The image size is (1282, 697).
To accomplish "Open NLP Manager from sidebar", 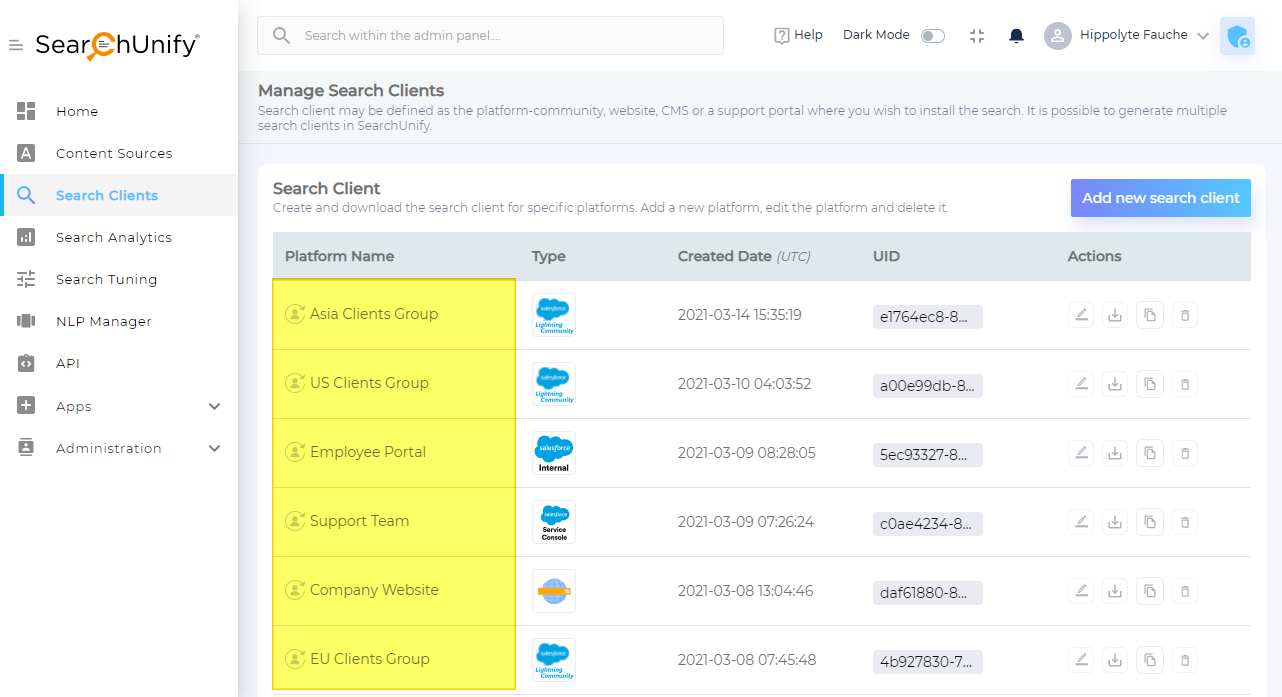I will coord(103,321).
